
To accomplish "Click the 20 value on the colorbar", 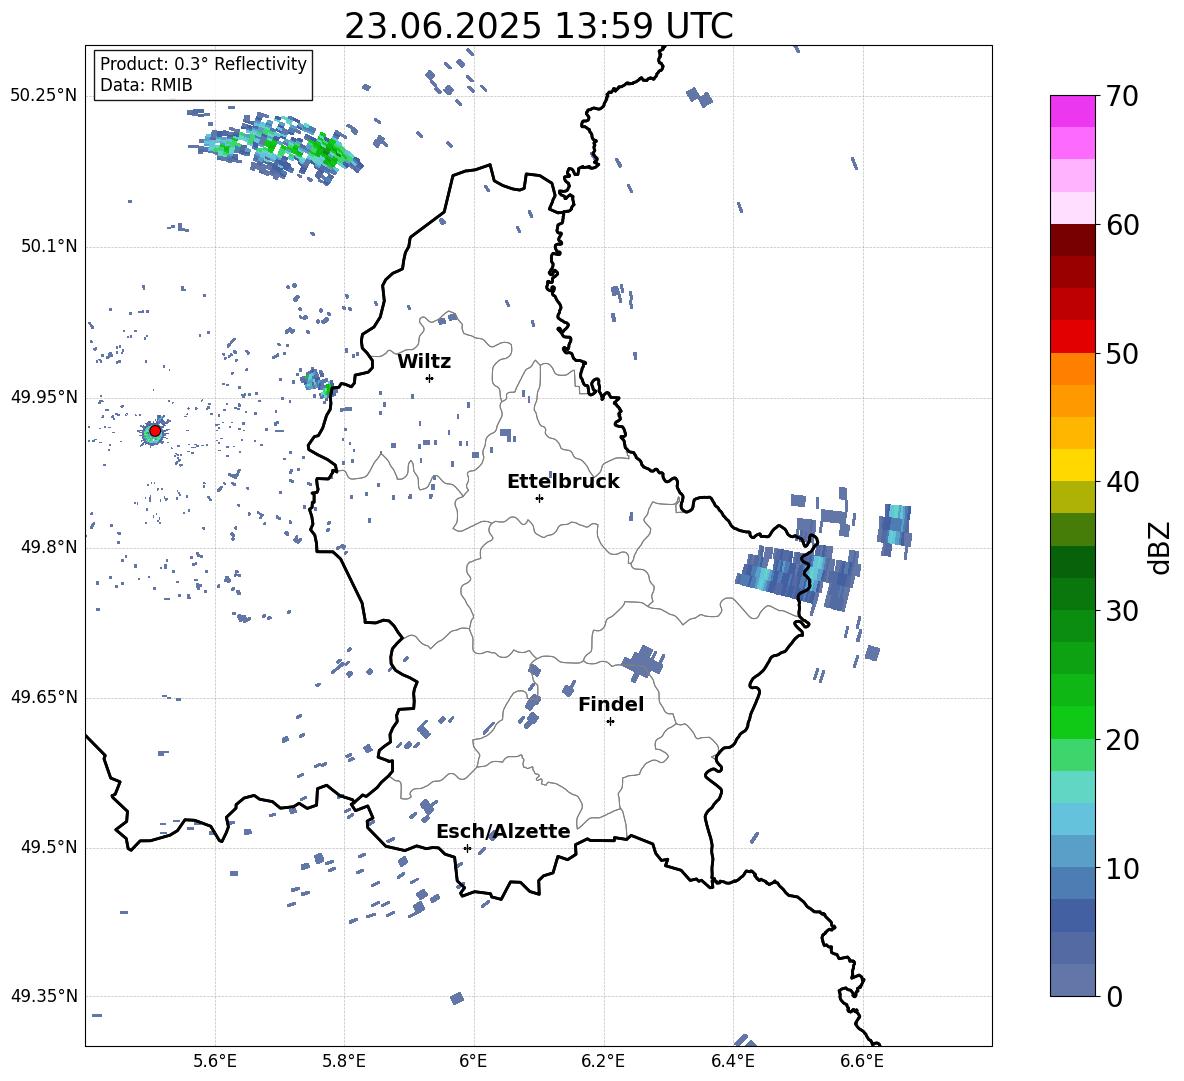I will click(1122, 740).
